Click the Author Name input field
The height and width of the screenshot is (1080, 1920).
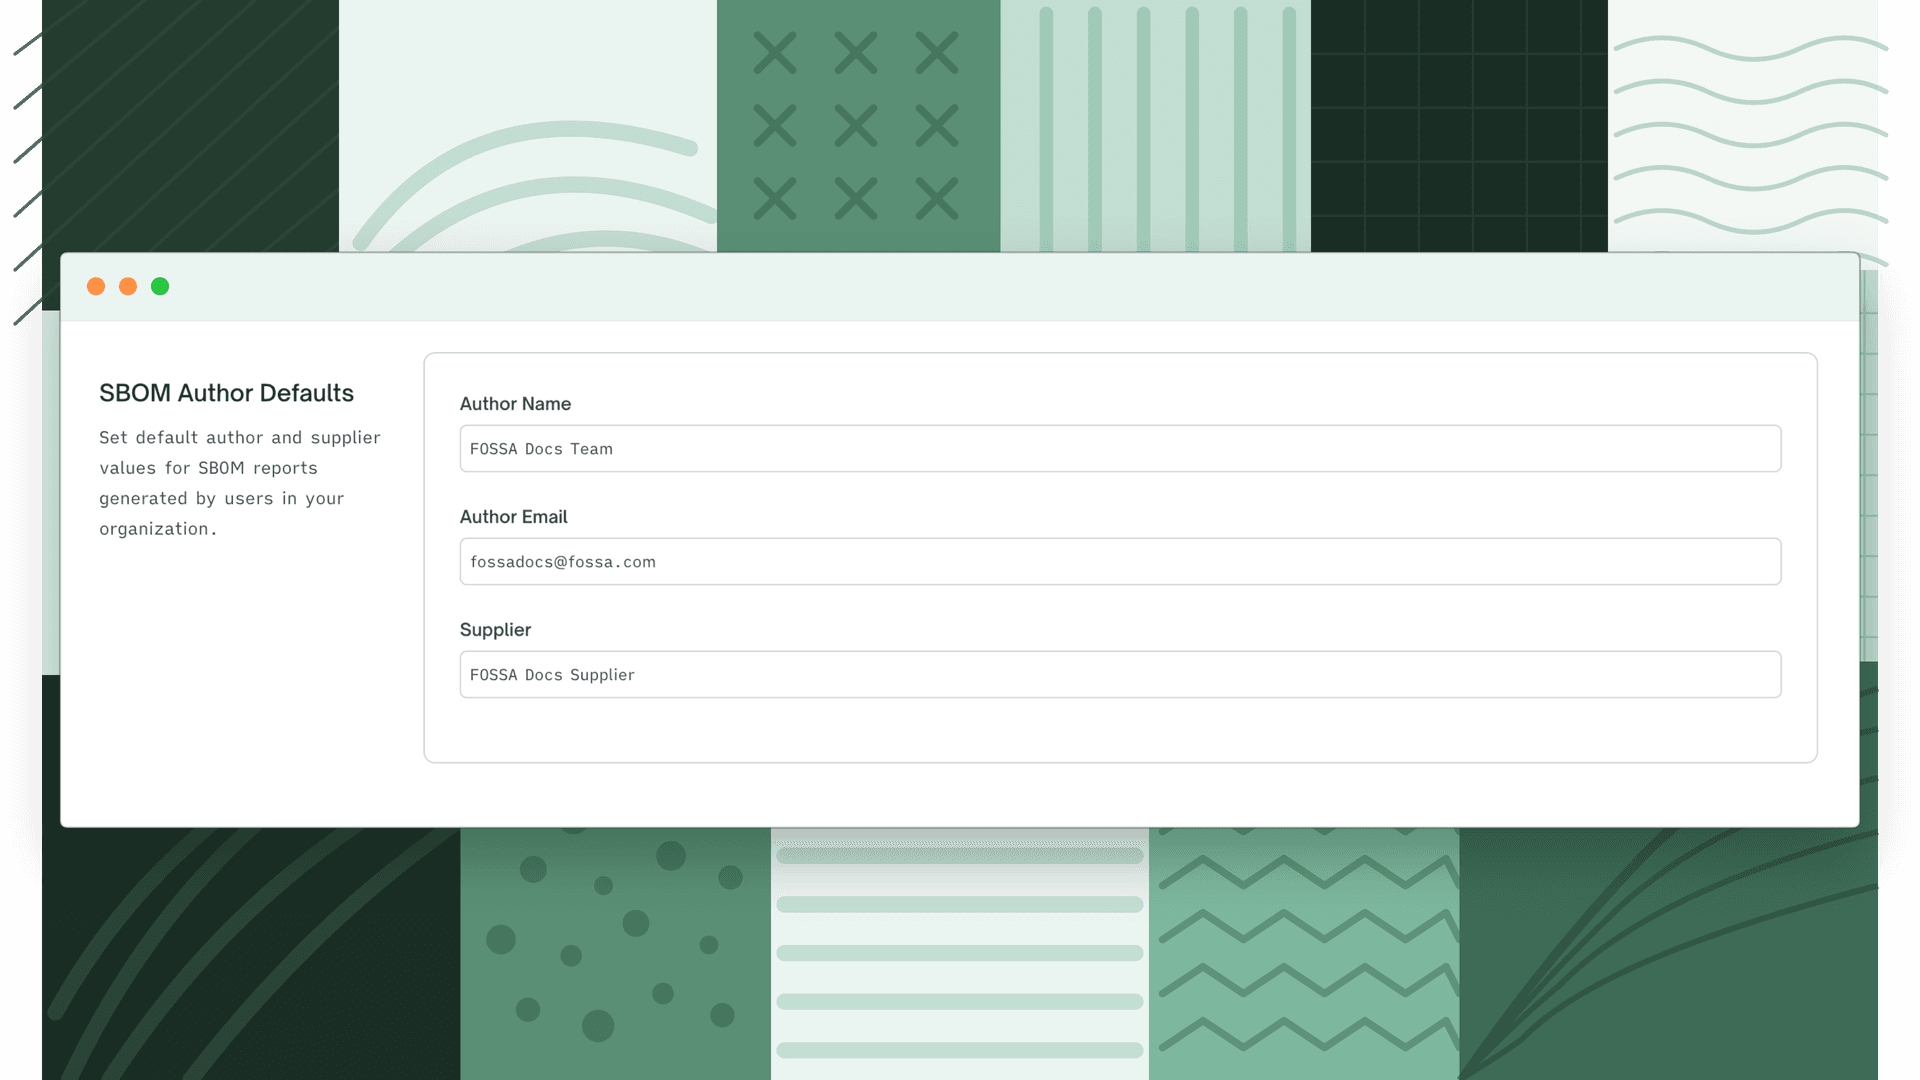pos(1120,448)
